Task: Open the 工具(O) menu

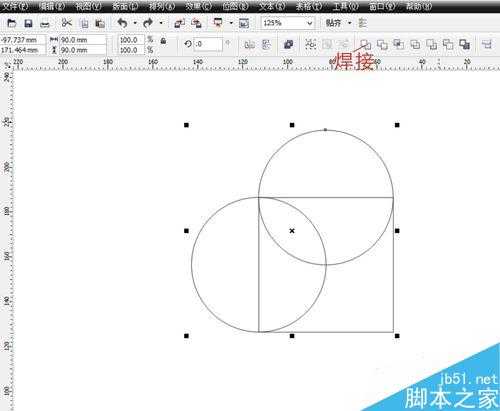Action: tap(346, 6)
